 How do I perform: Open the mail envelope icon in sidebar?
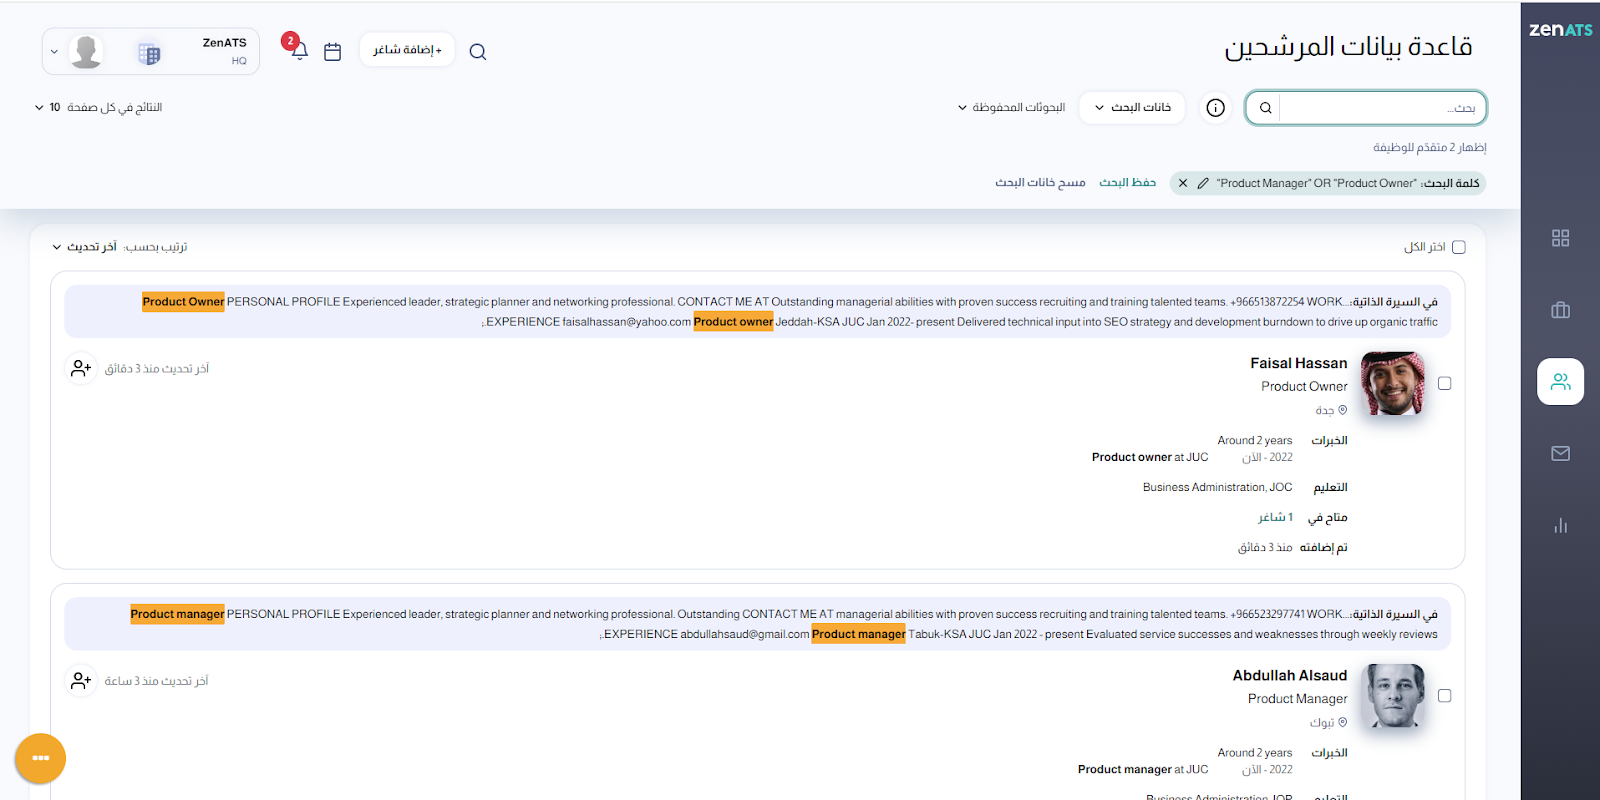[1560, 453]
